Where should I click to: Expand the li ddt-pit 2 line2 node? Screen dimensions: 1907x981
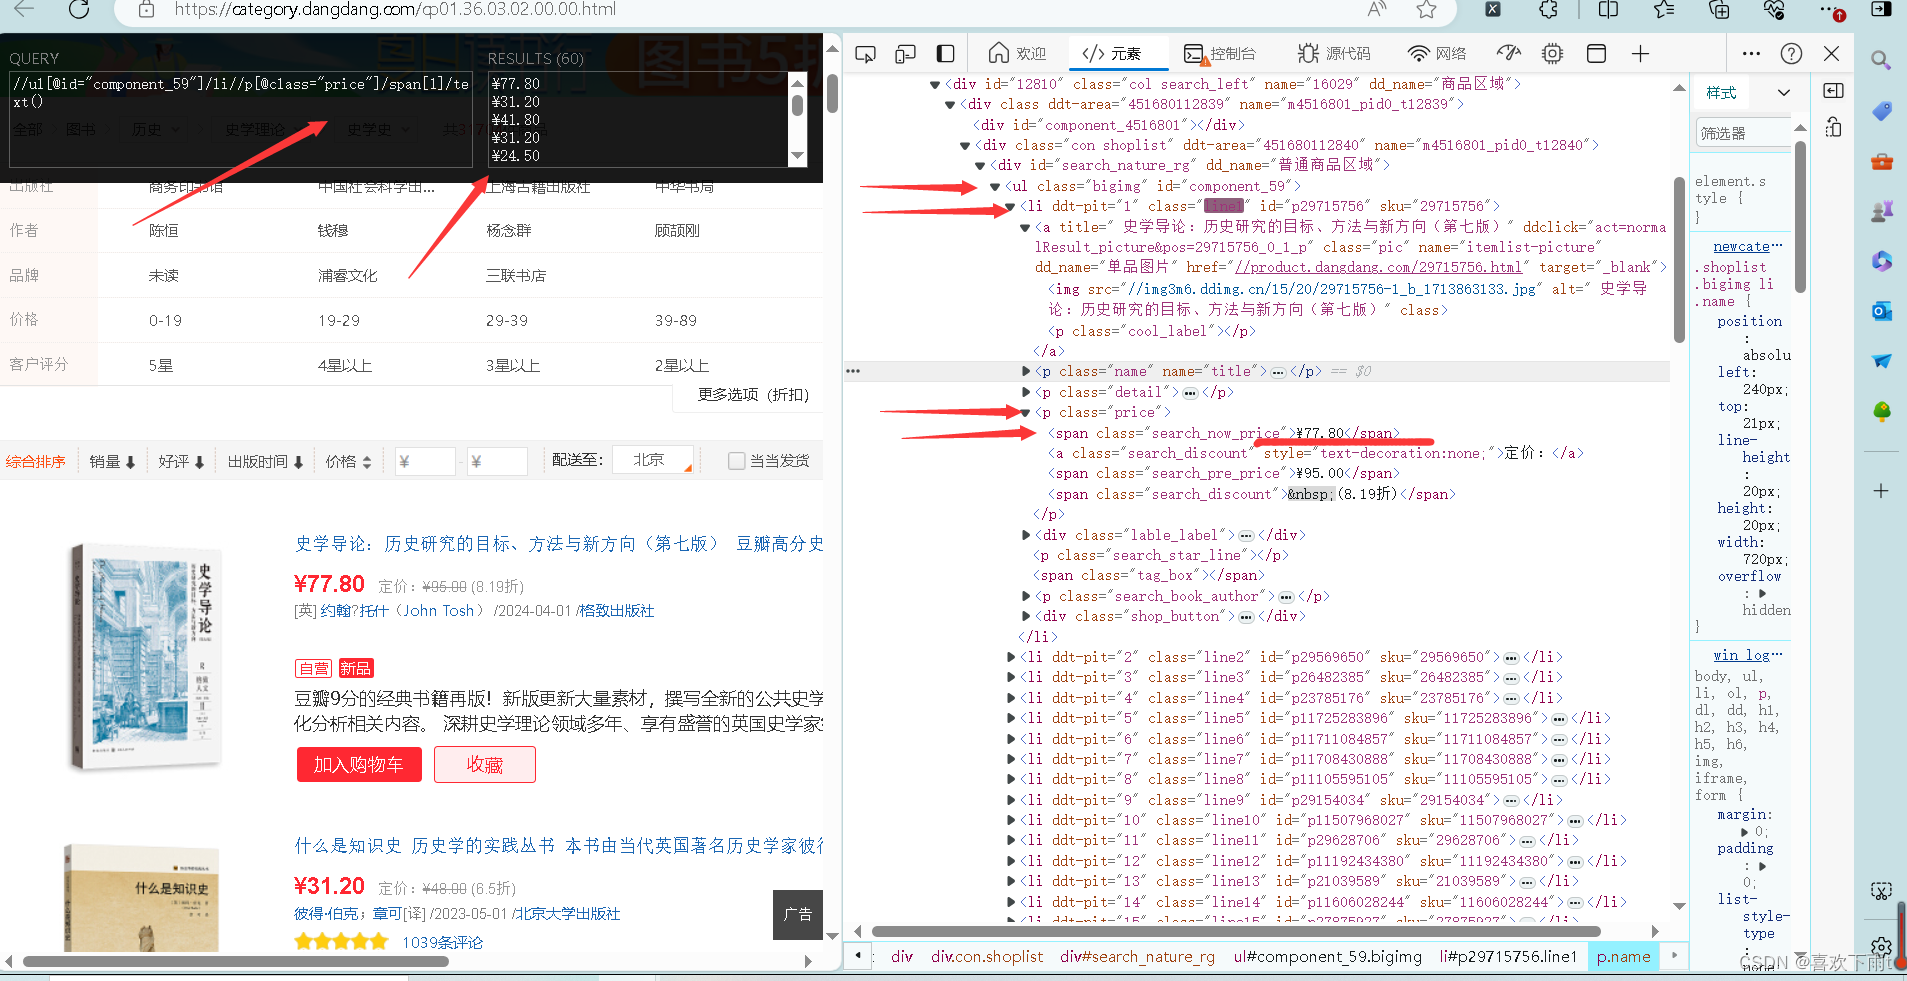pyautogui.click(x=1010, y=658)
